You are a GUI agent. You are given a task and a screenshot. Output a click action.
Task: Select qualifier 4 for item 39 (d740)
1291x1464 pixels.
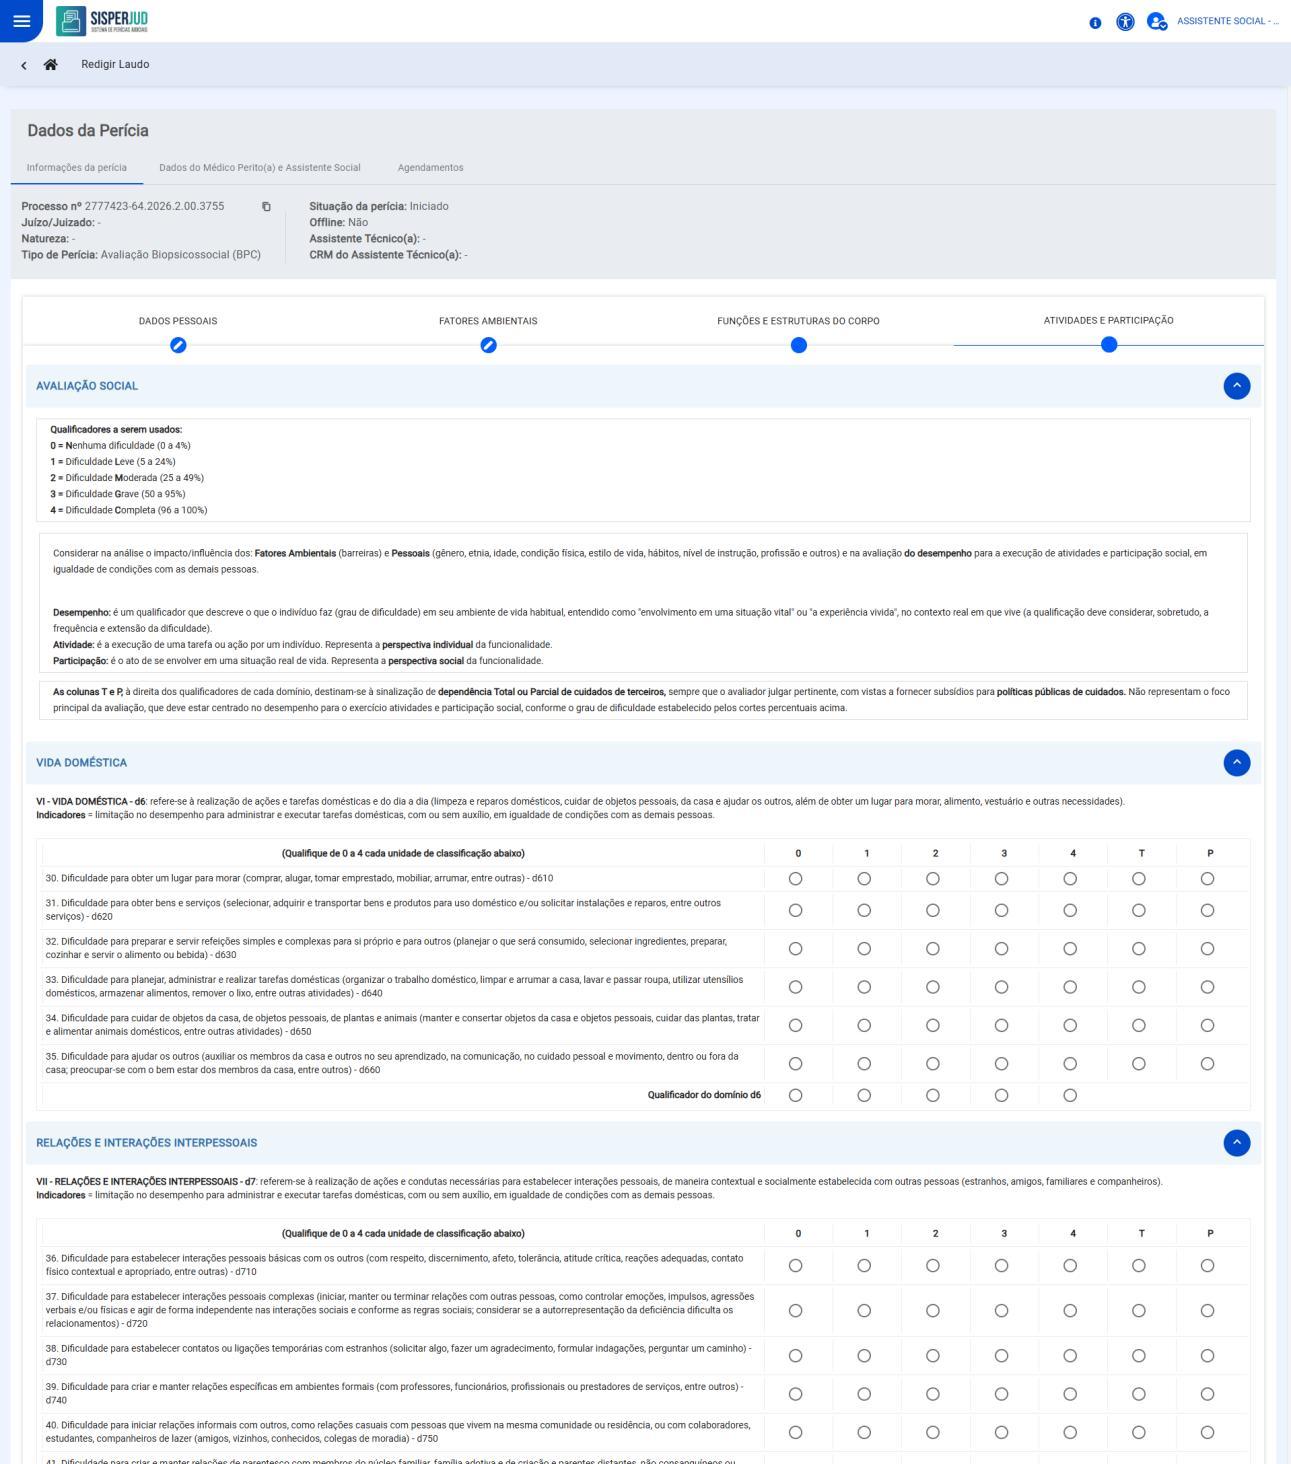1070,1394
